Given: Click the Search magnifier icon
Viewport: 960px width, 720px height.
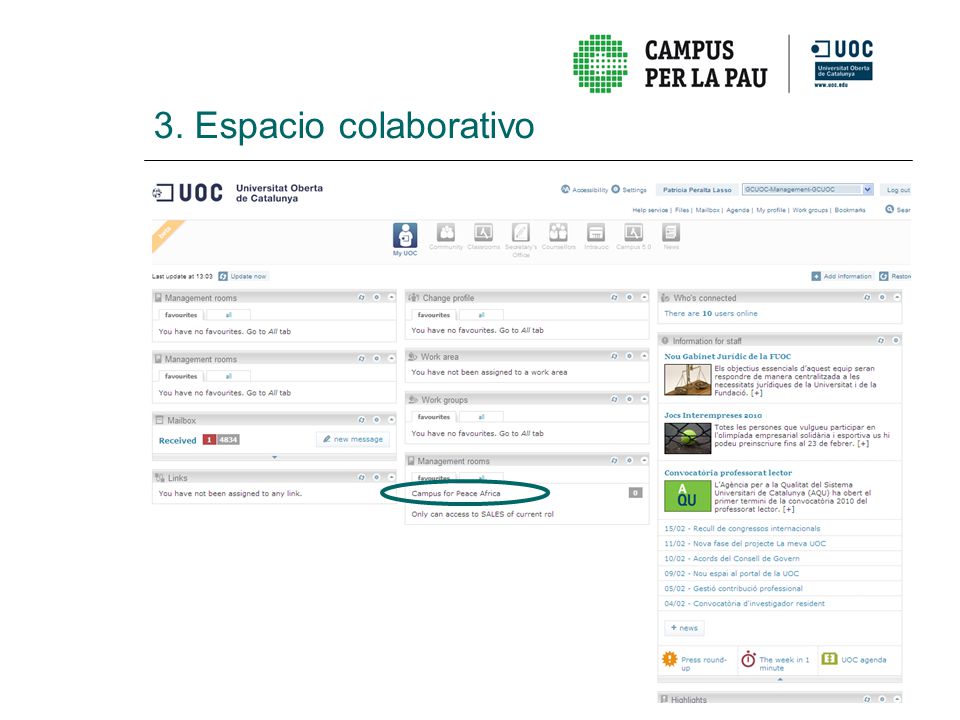Looking at the screenshot, I should 890,209.
